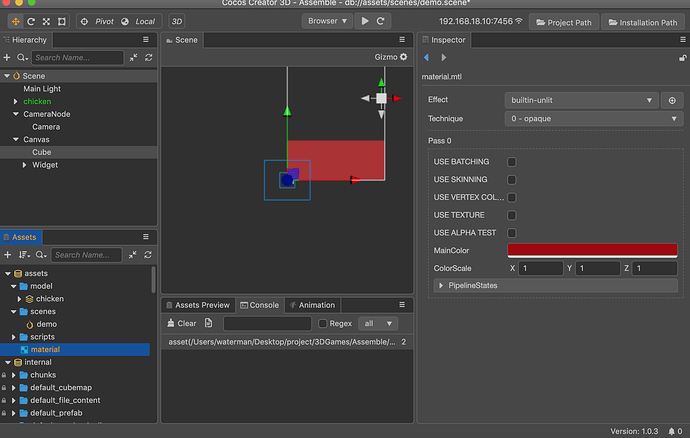The height and width of the screenshot is (438, 690).
Task: Switch to the Assets Preview tab
Action: point(198,305)
